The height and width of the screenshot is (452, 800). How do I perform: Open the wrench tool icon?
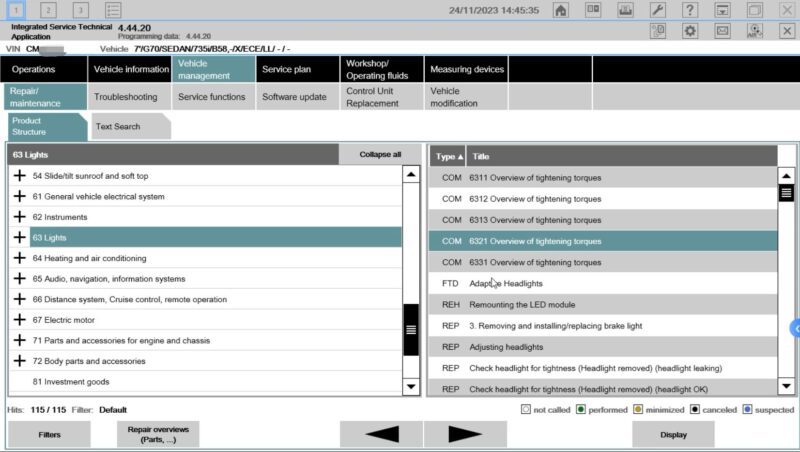coord(658,10)
